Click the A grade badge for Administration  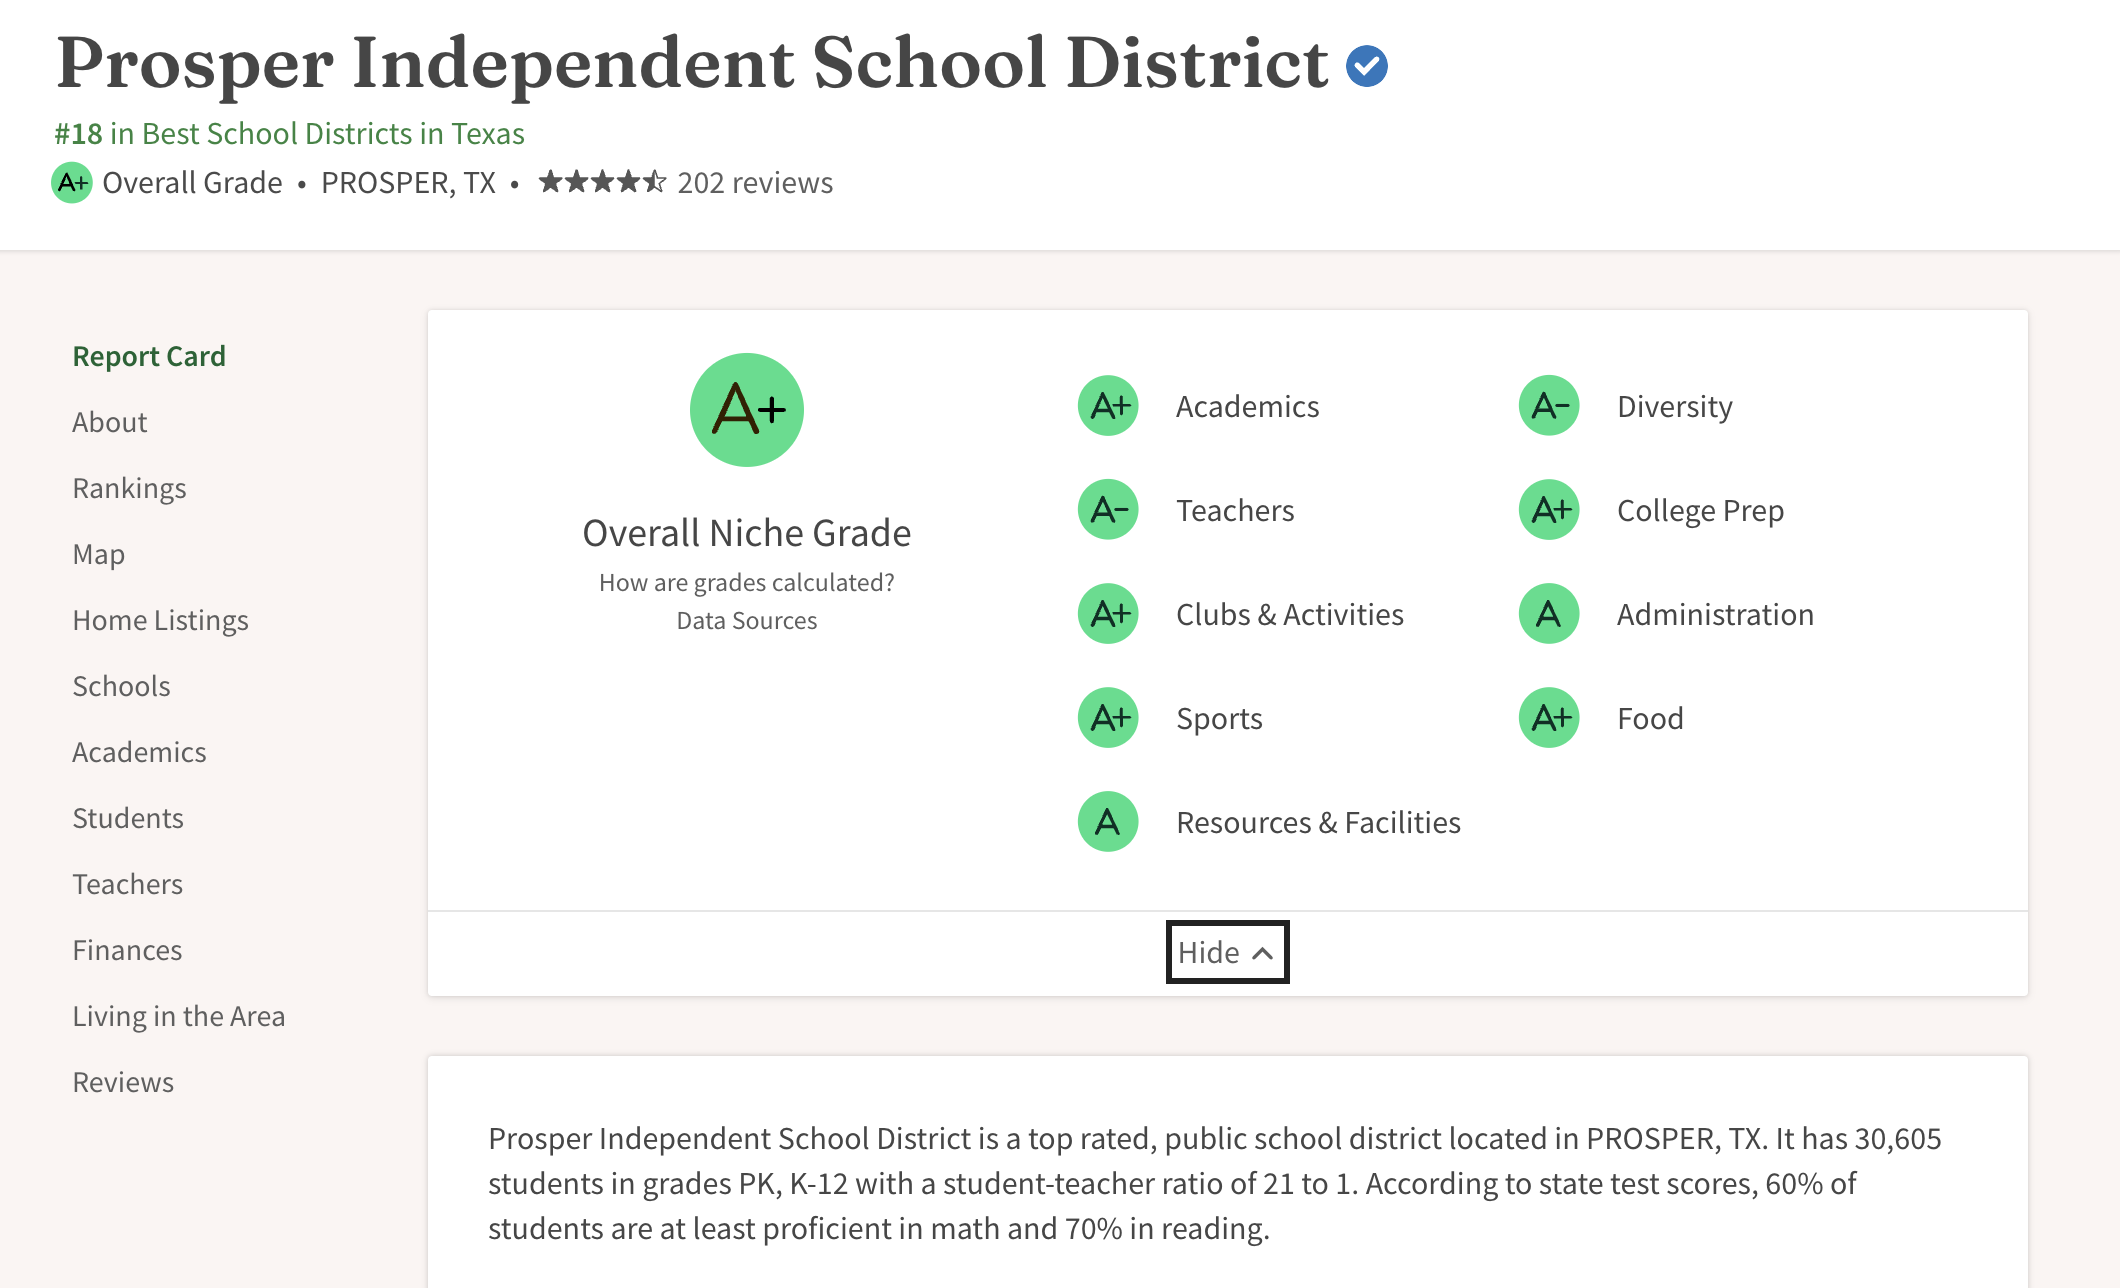1549,614
